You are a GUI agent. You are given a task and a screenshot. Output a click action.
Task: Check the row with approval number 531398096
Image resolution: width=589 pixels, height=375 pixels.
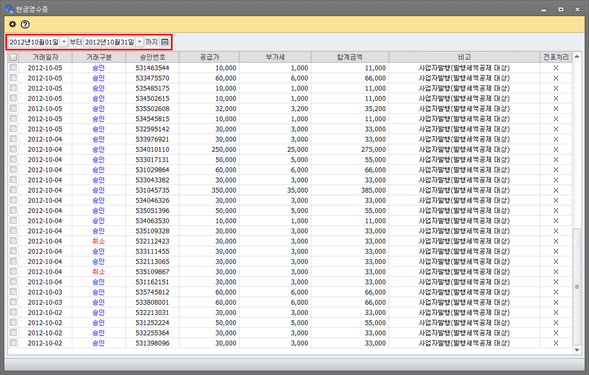point(13,343)
